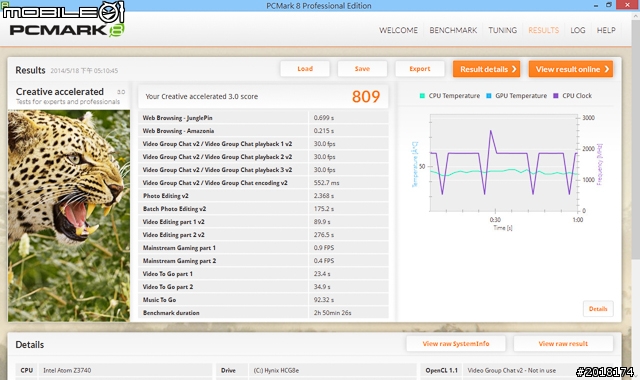Screen dimensions: 640x380
Task: Click the Creative accelerated title
Action: (60, 92)
